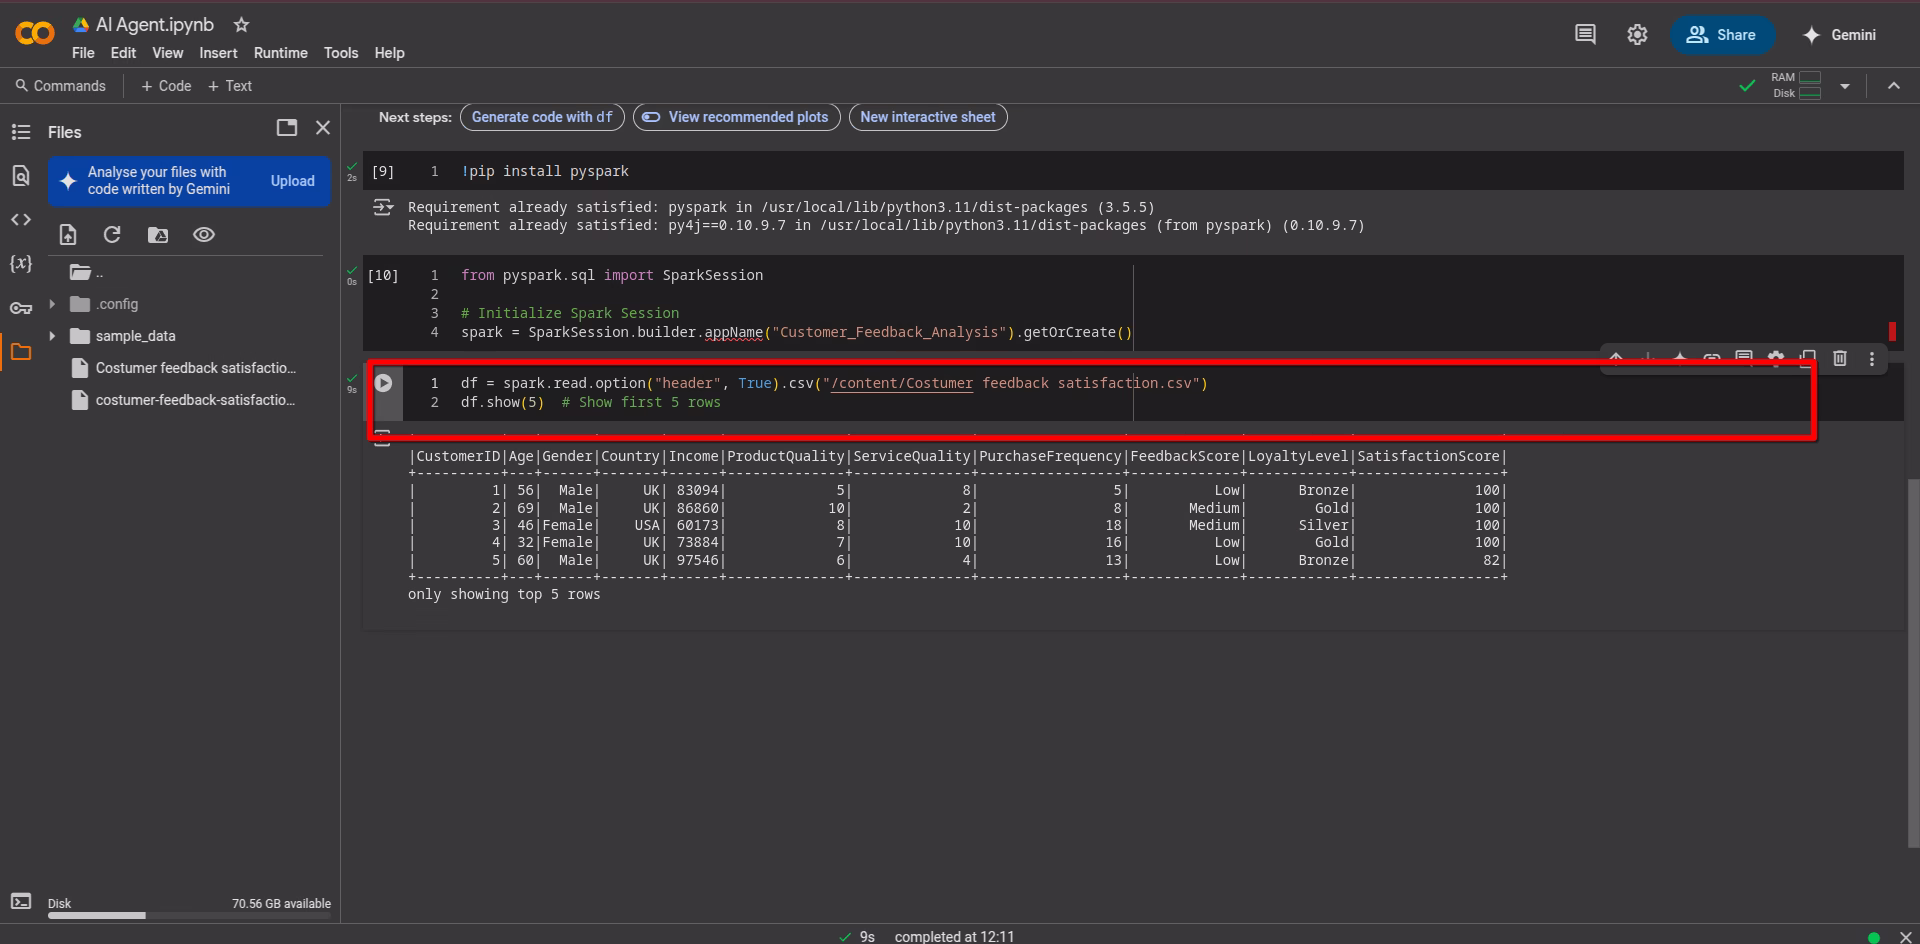Open the Commands search palette

(x=60, y=86)
